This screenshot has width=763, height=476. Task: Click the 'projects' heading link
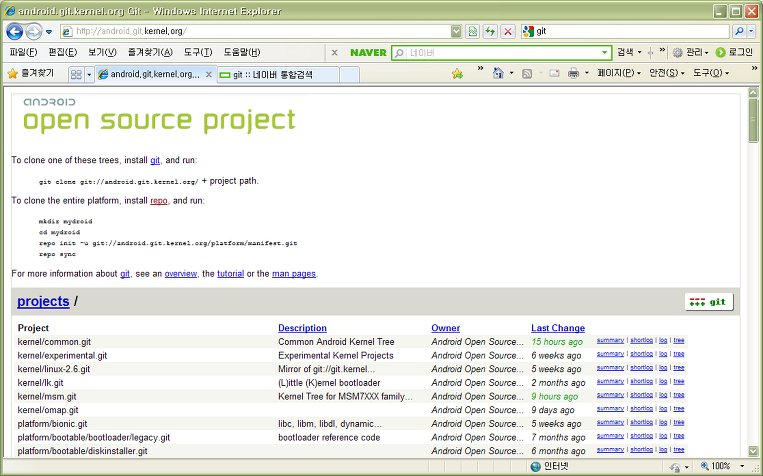[43, 301]
